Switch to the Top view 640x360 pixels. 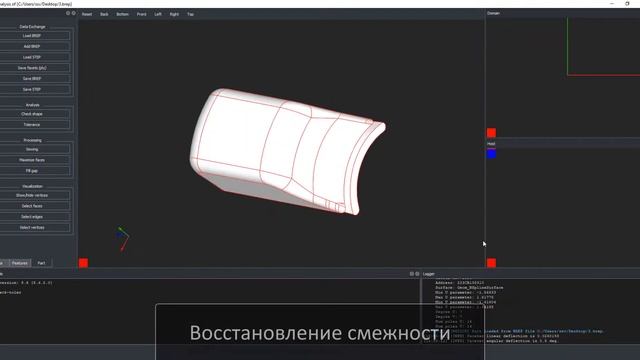coord(190,14)
